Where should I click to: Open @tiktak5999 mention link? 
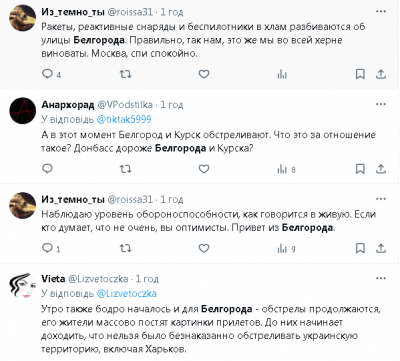click(124, 119)
